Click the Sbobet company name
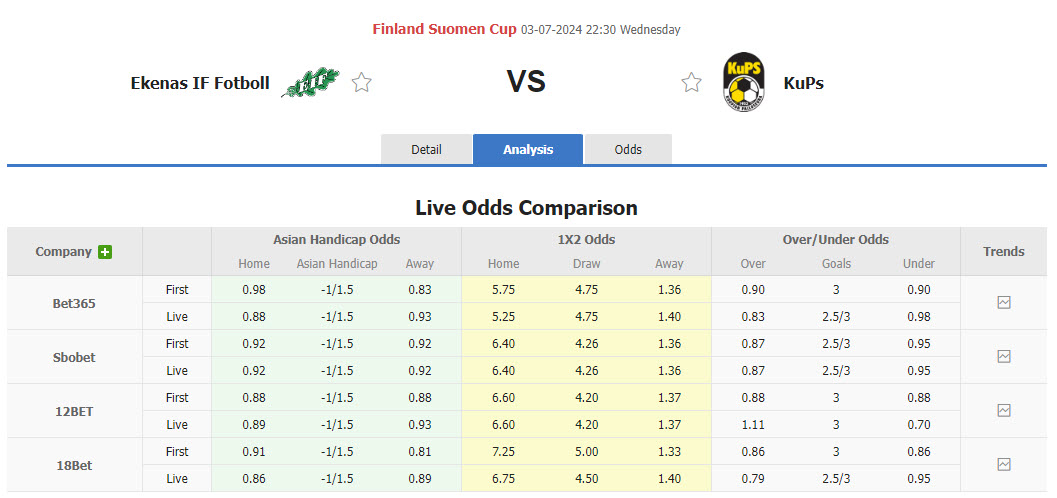The width and height of the screenshot is (1057, 498). (74, 357)
